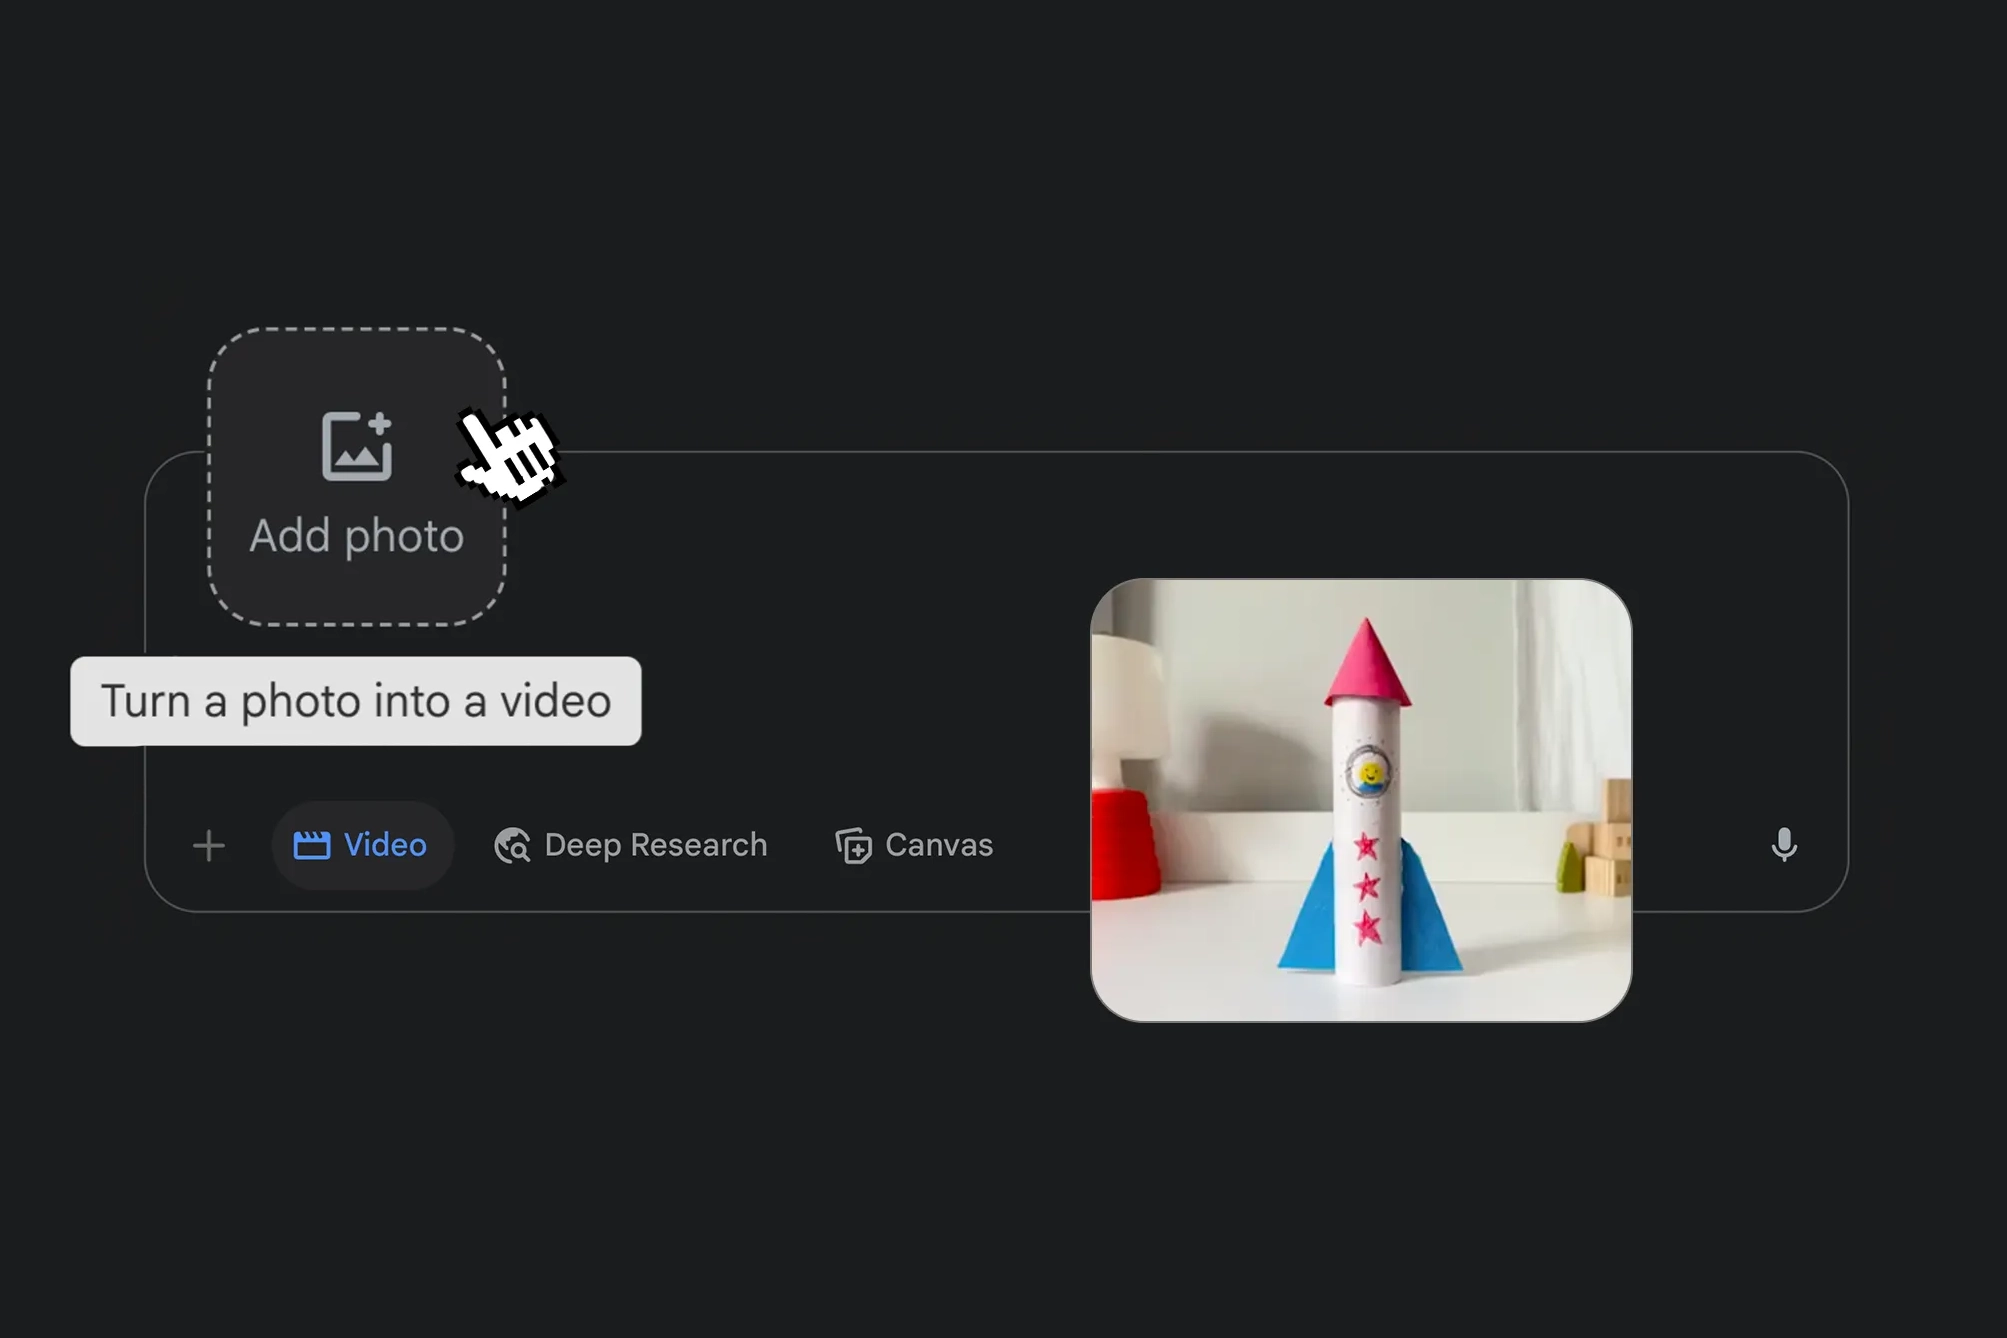
Task: Choose the Canvas text label
Action: tap(938, 846)
